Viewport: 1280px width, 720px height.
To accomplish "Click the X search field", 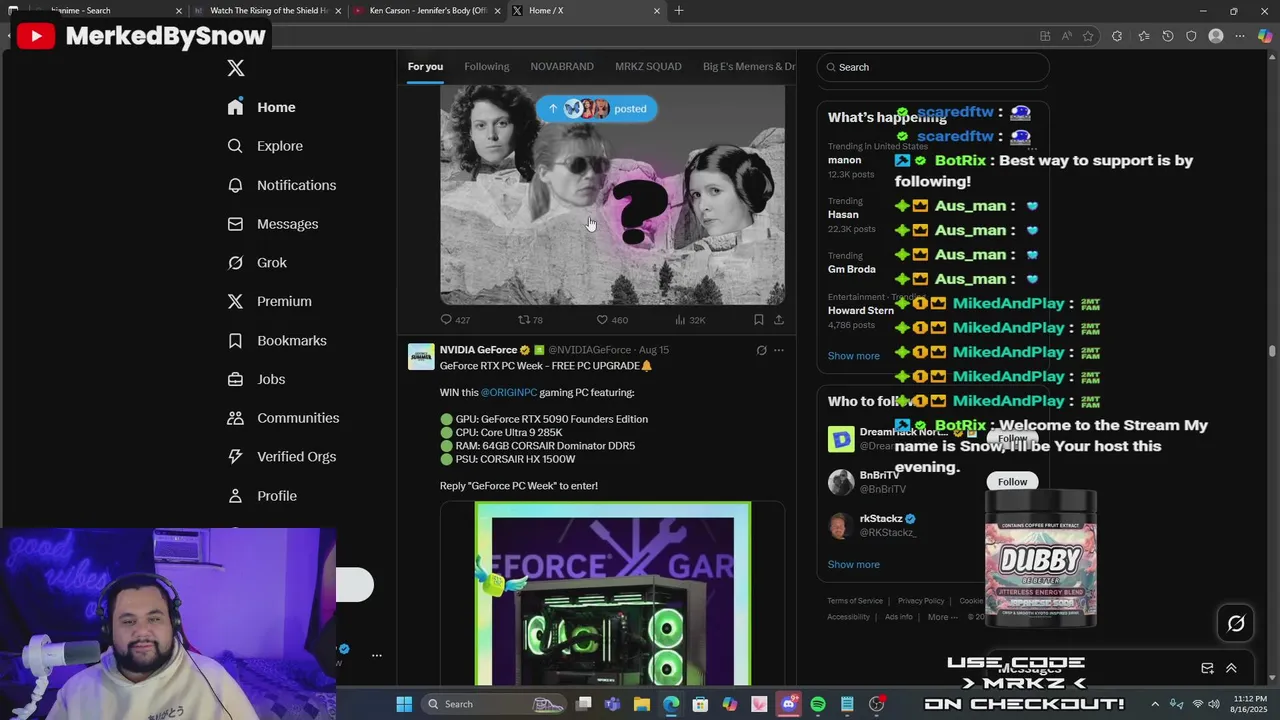I will pyautogui.click(x=933, y=67).
